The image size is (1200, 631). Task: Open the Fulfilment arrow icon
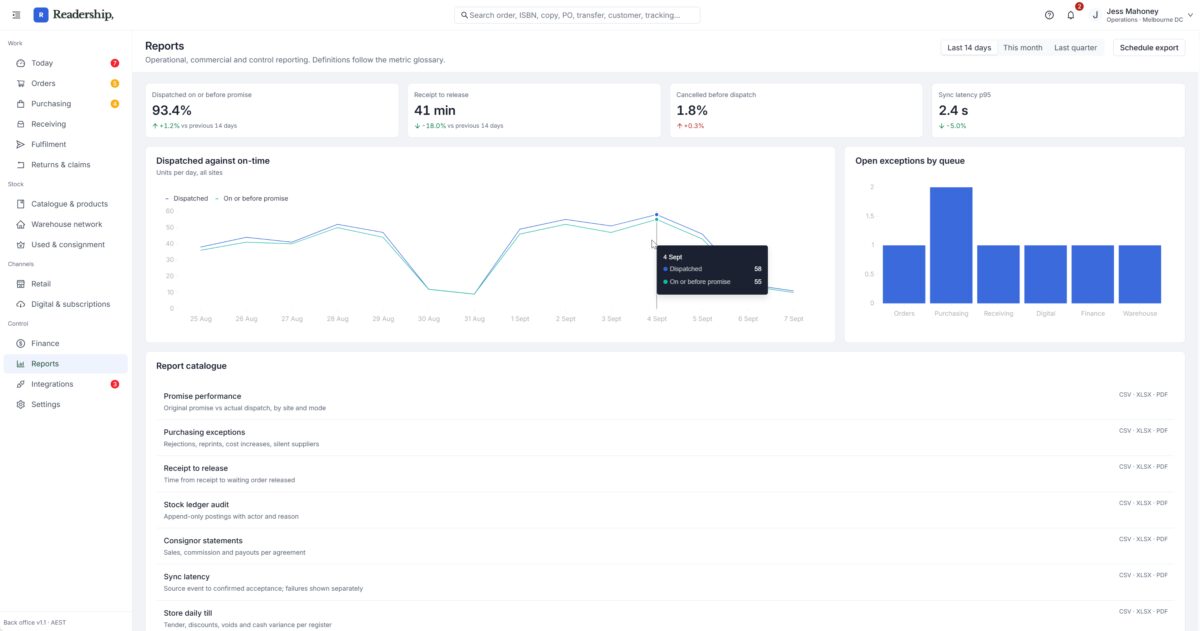[x=21, y=144]
